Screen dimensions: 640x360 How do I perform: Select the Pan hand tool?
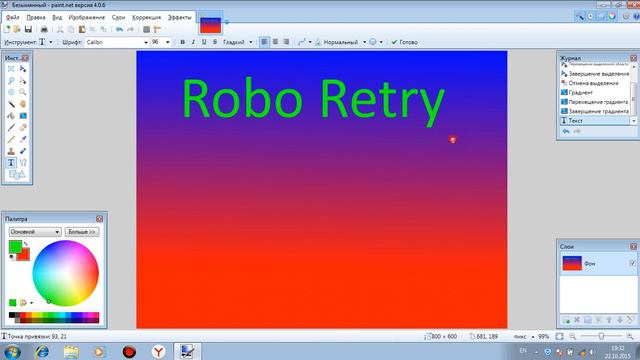pyautogui.click(x=23, y=104)
